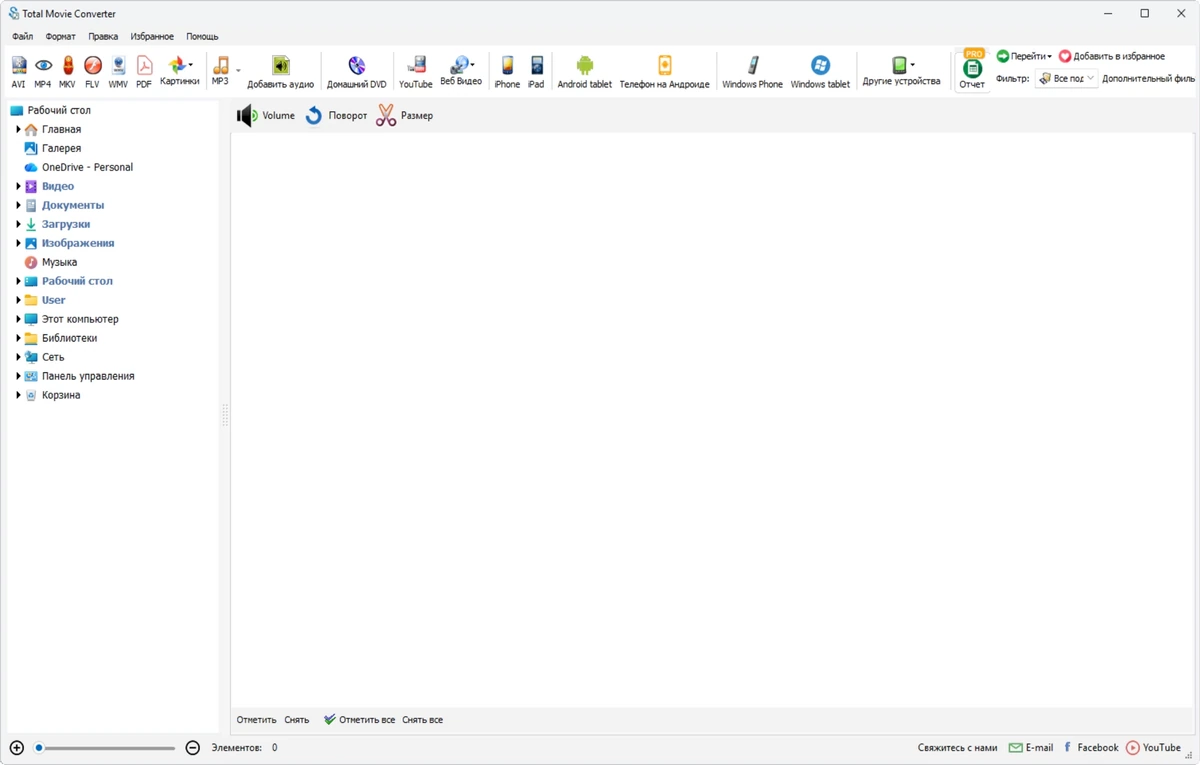Expand the Документы tree node
Image resolution: width=1200 pixels, height=765 pixels.
(18, 206)
